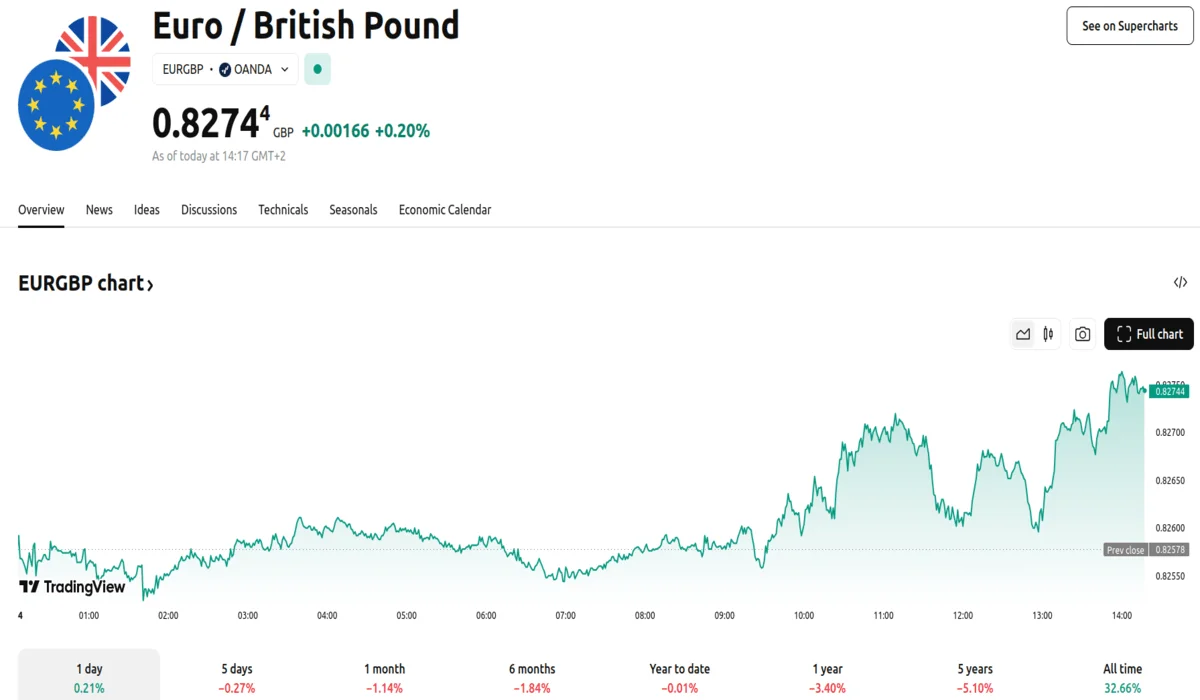Switch to area chart style
The width and height of the screenshot is (1200, 700).
tap(1023, 334)
